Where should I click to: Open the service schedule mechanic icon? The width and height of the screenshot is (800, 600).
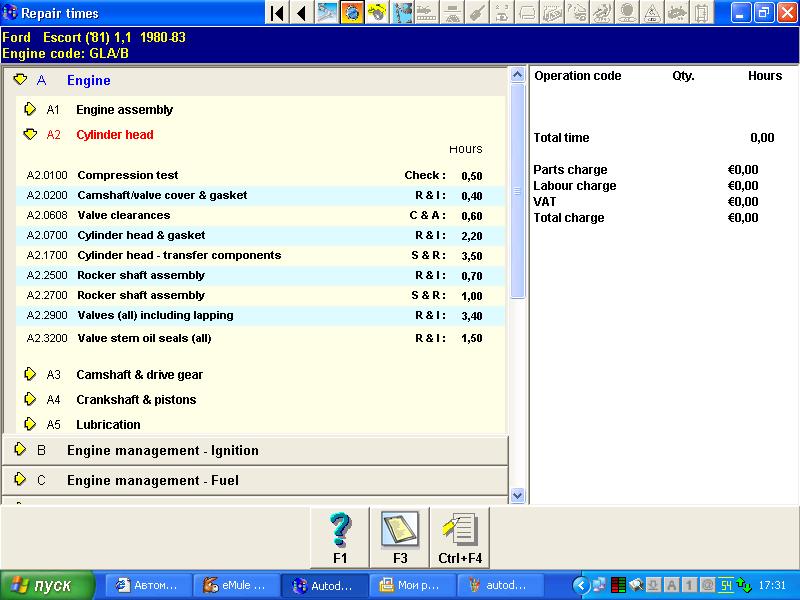click(x=402, y=13)
